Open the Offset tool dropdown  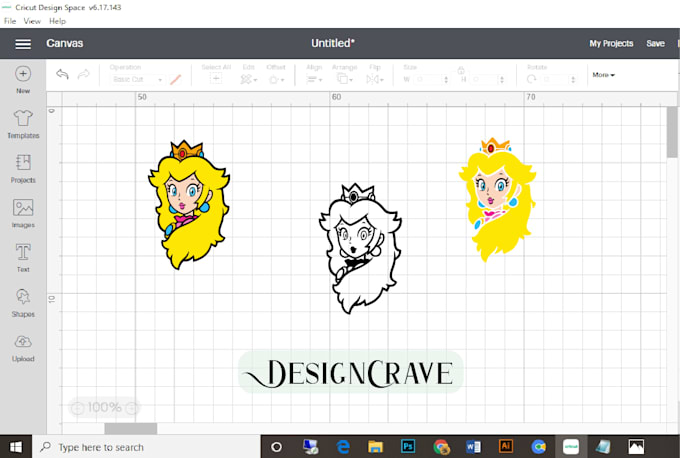pos(276,79)
